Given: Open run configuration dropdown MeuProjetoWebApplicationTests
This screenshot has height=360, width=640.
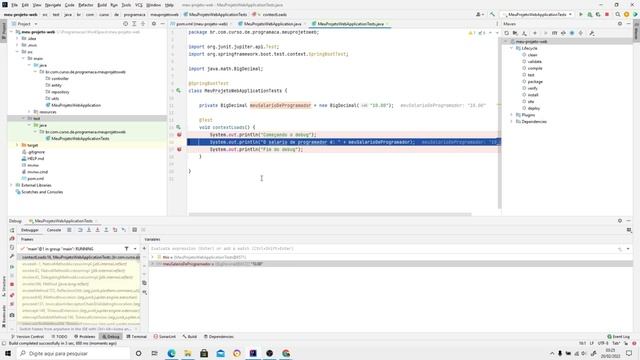Looking at the screenshot, I should tap(537, 14).
